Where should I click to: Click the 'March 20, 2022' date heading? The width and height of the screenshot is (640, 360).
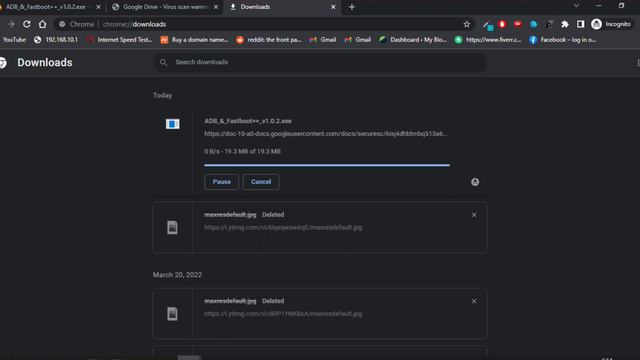pyautogui.click(x=177, y=275)
